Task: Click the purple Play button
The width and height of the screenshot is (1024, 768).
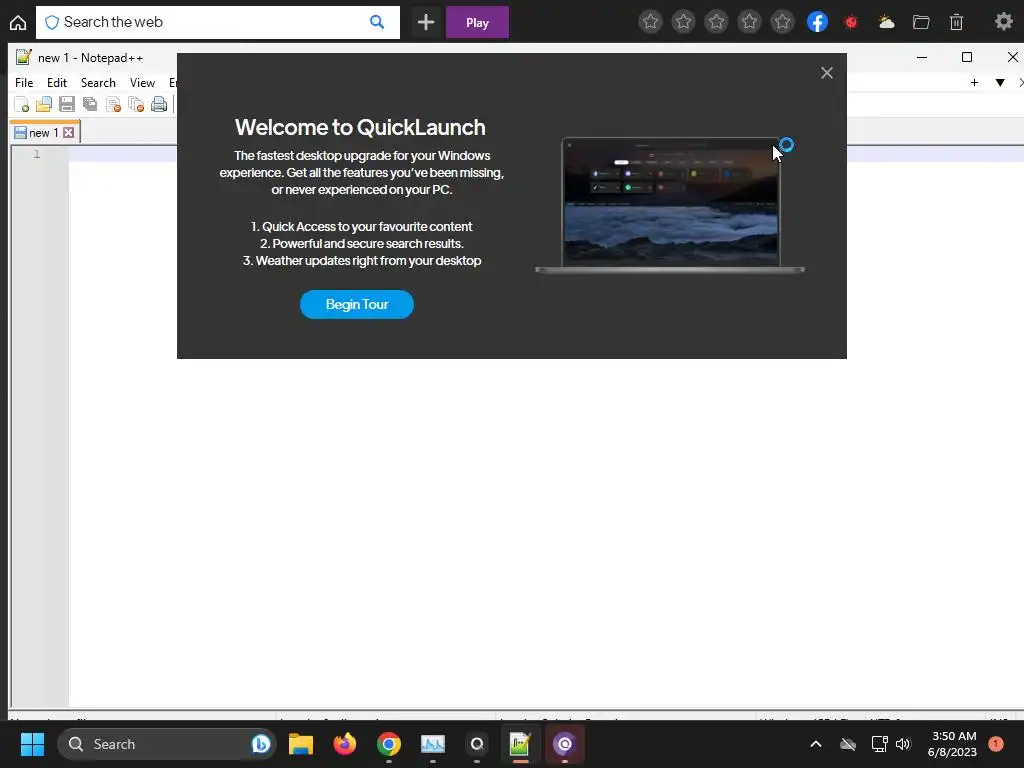Action: (477, 22)
